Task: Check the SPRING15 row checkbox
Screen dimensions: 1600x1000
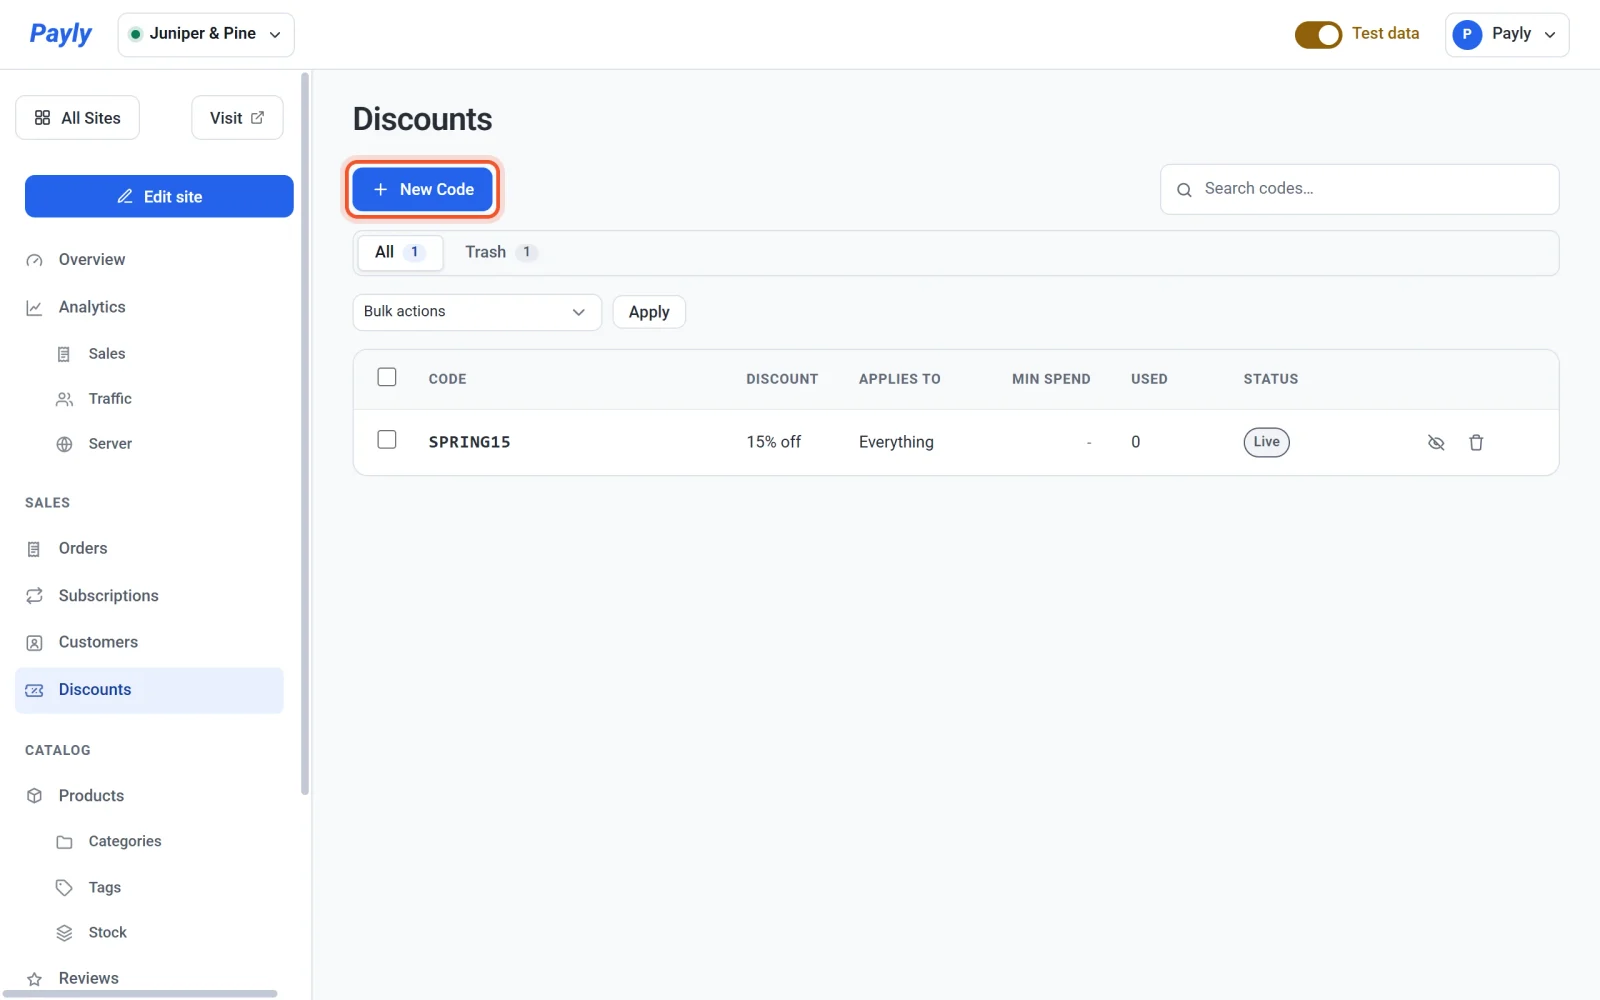Action: click(x=387, y=440)
